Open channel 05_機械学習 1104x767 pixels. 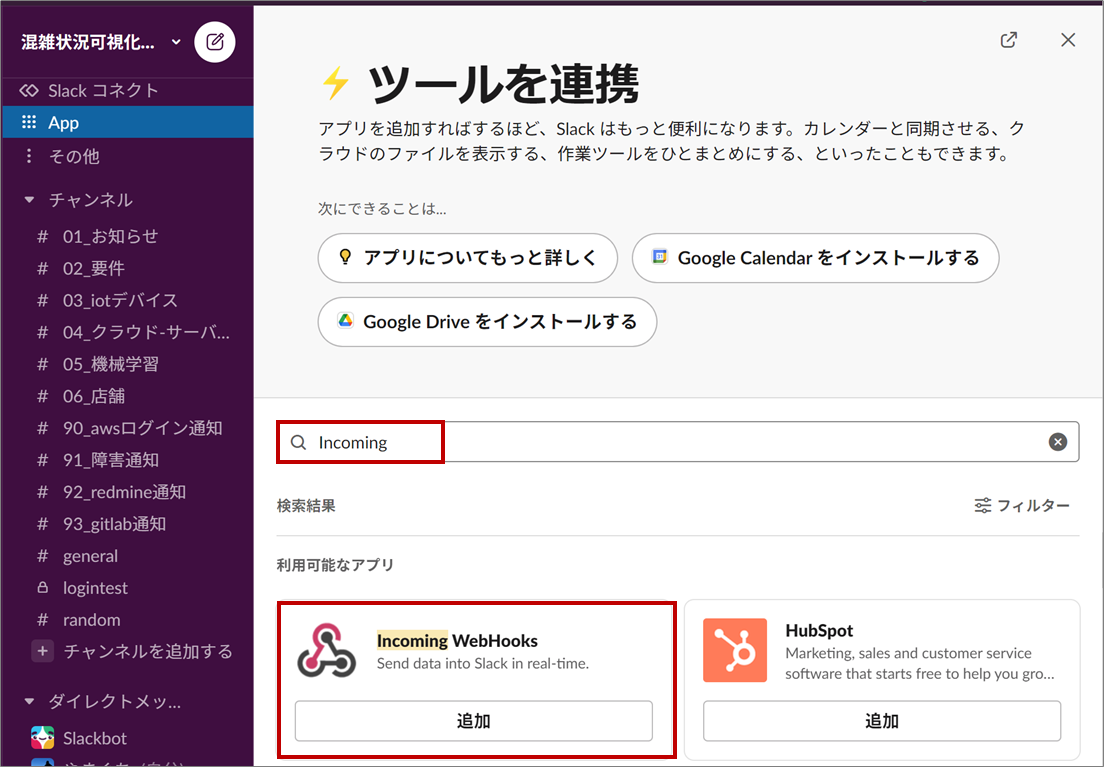[x=111, y=364]
